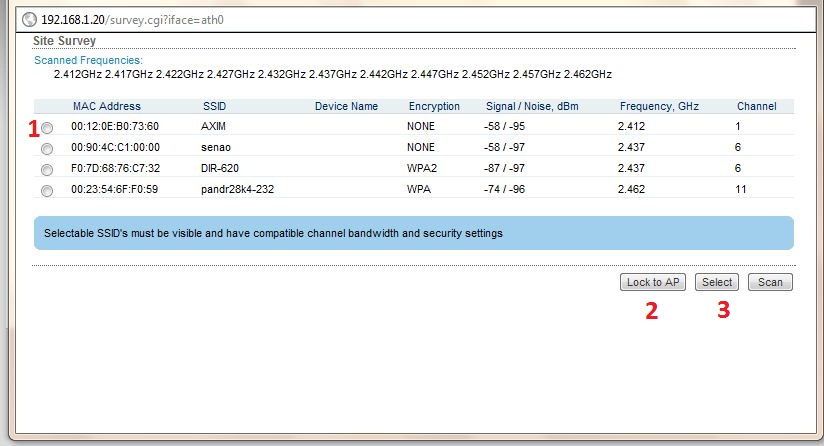Click the globe icon in the address bar
This screenshot has height=446, width=824.
tap(29, 19)
